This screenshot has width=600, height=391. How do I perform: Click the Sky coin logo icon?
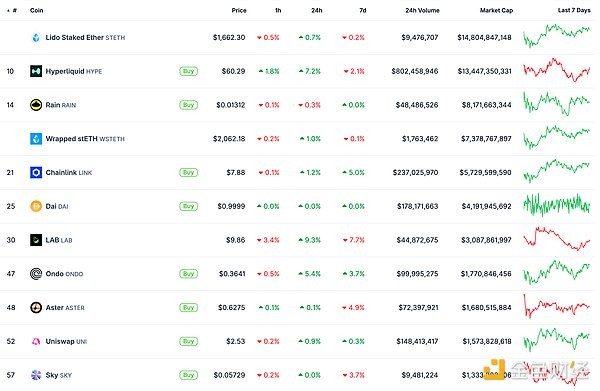pos(36,375)
